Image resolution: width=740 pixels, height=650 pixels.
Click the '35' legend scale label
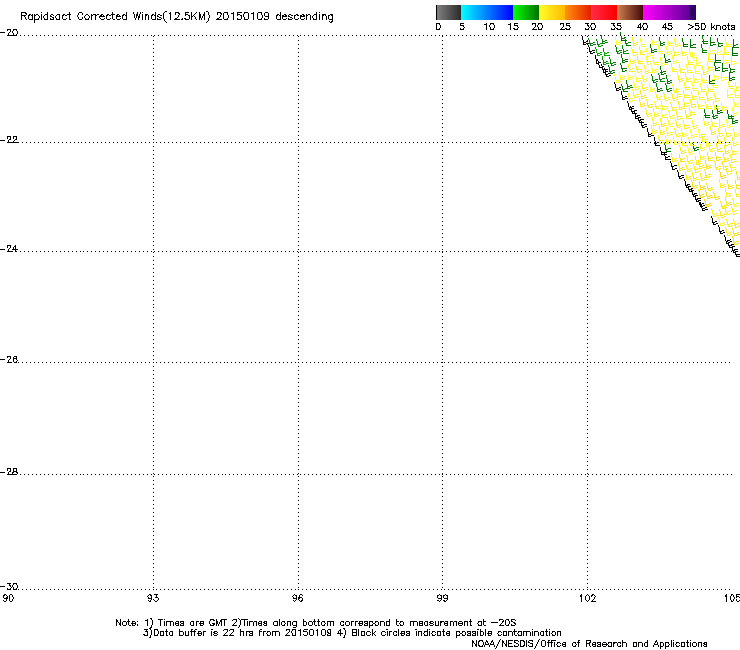click(x=616, y=27)
